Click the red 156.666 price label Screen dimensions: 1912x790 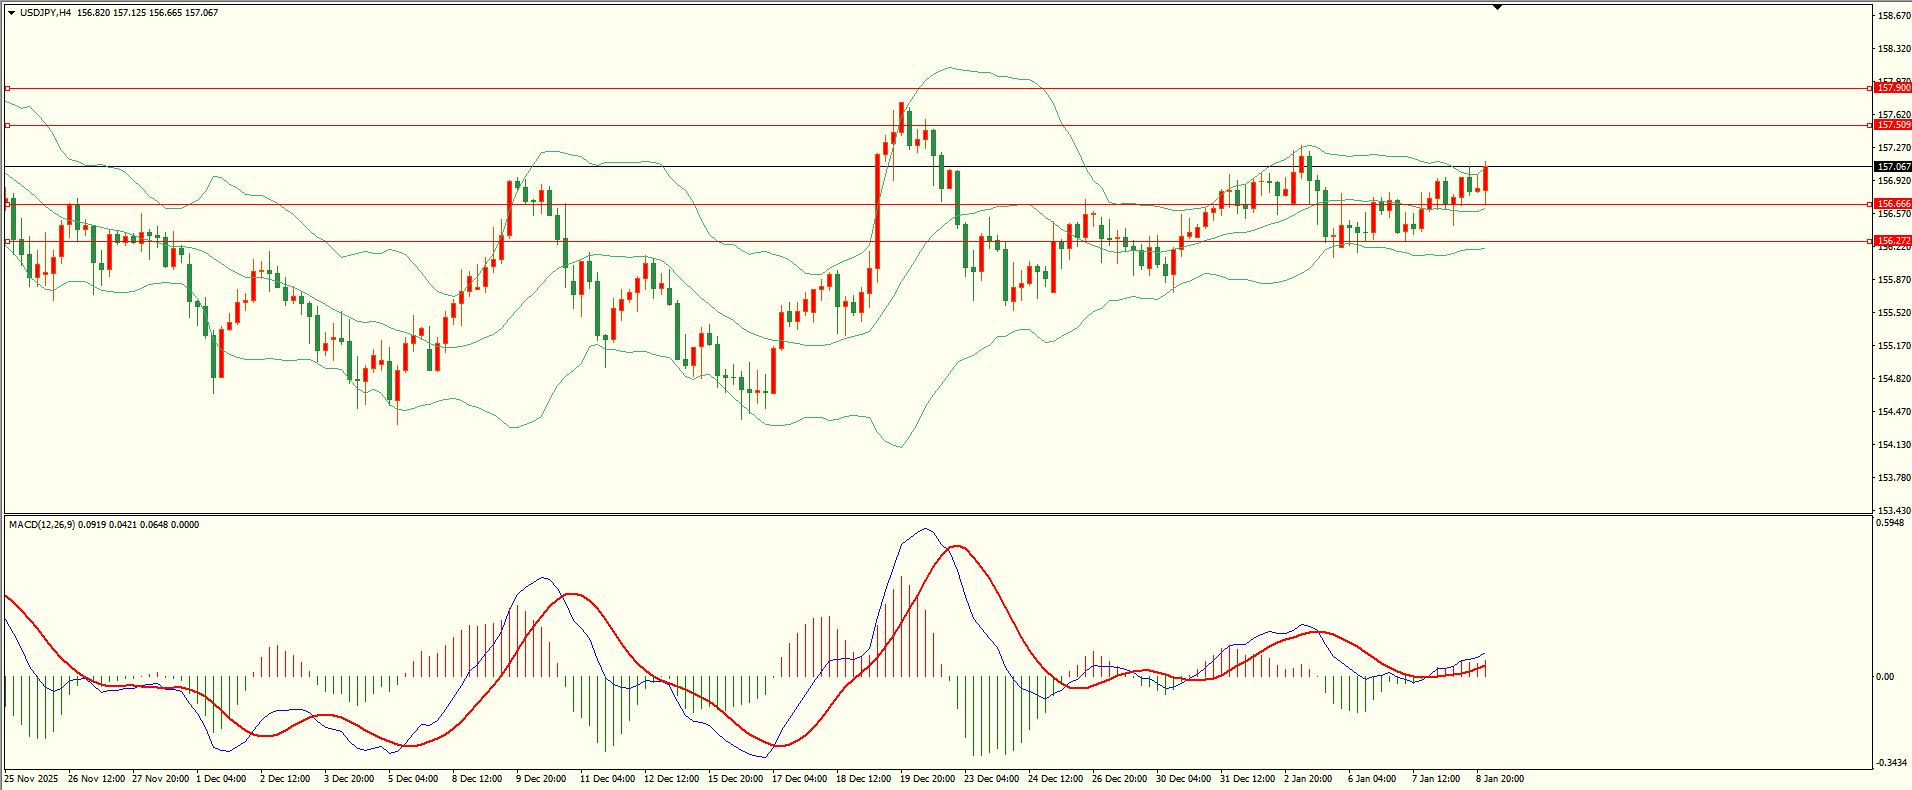point(1893,204)
